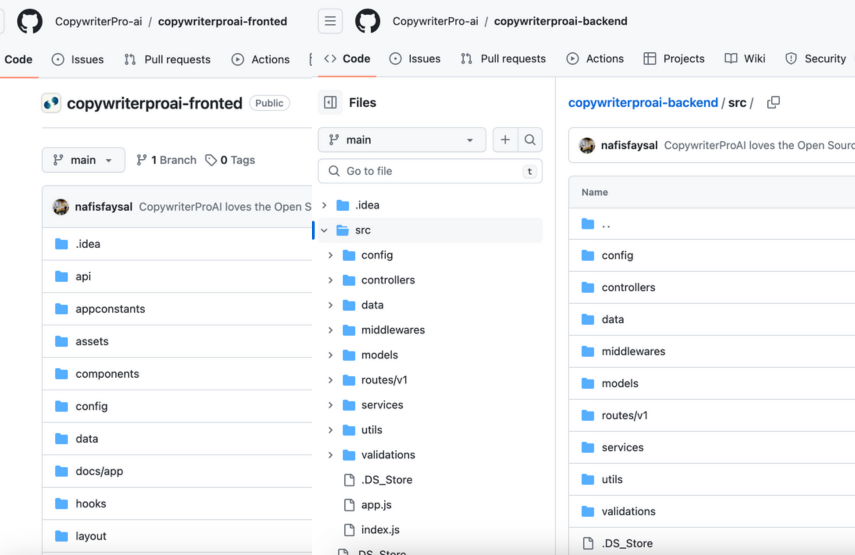Open the hamburger menu in the backend window
This screenshot has height=555, width=855.
pyautogui.click(x=330, y=21)
